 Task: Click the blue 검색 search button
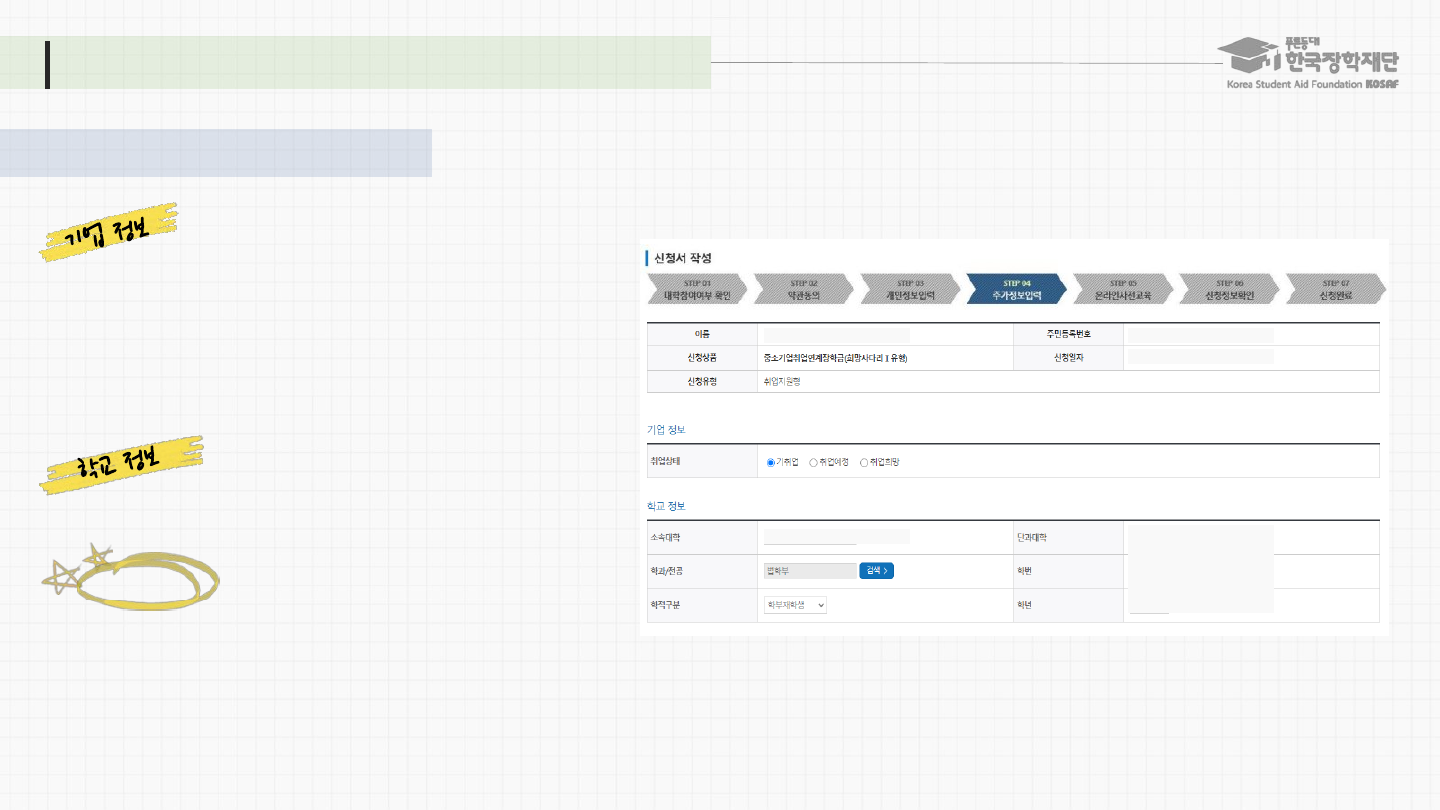tap(876, 571)
